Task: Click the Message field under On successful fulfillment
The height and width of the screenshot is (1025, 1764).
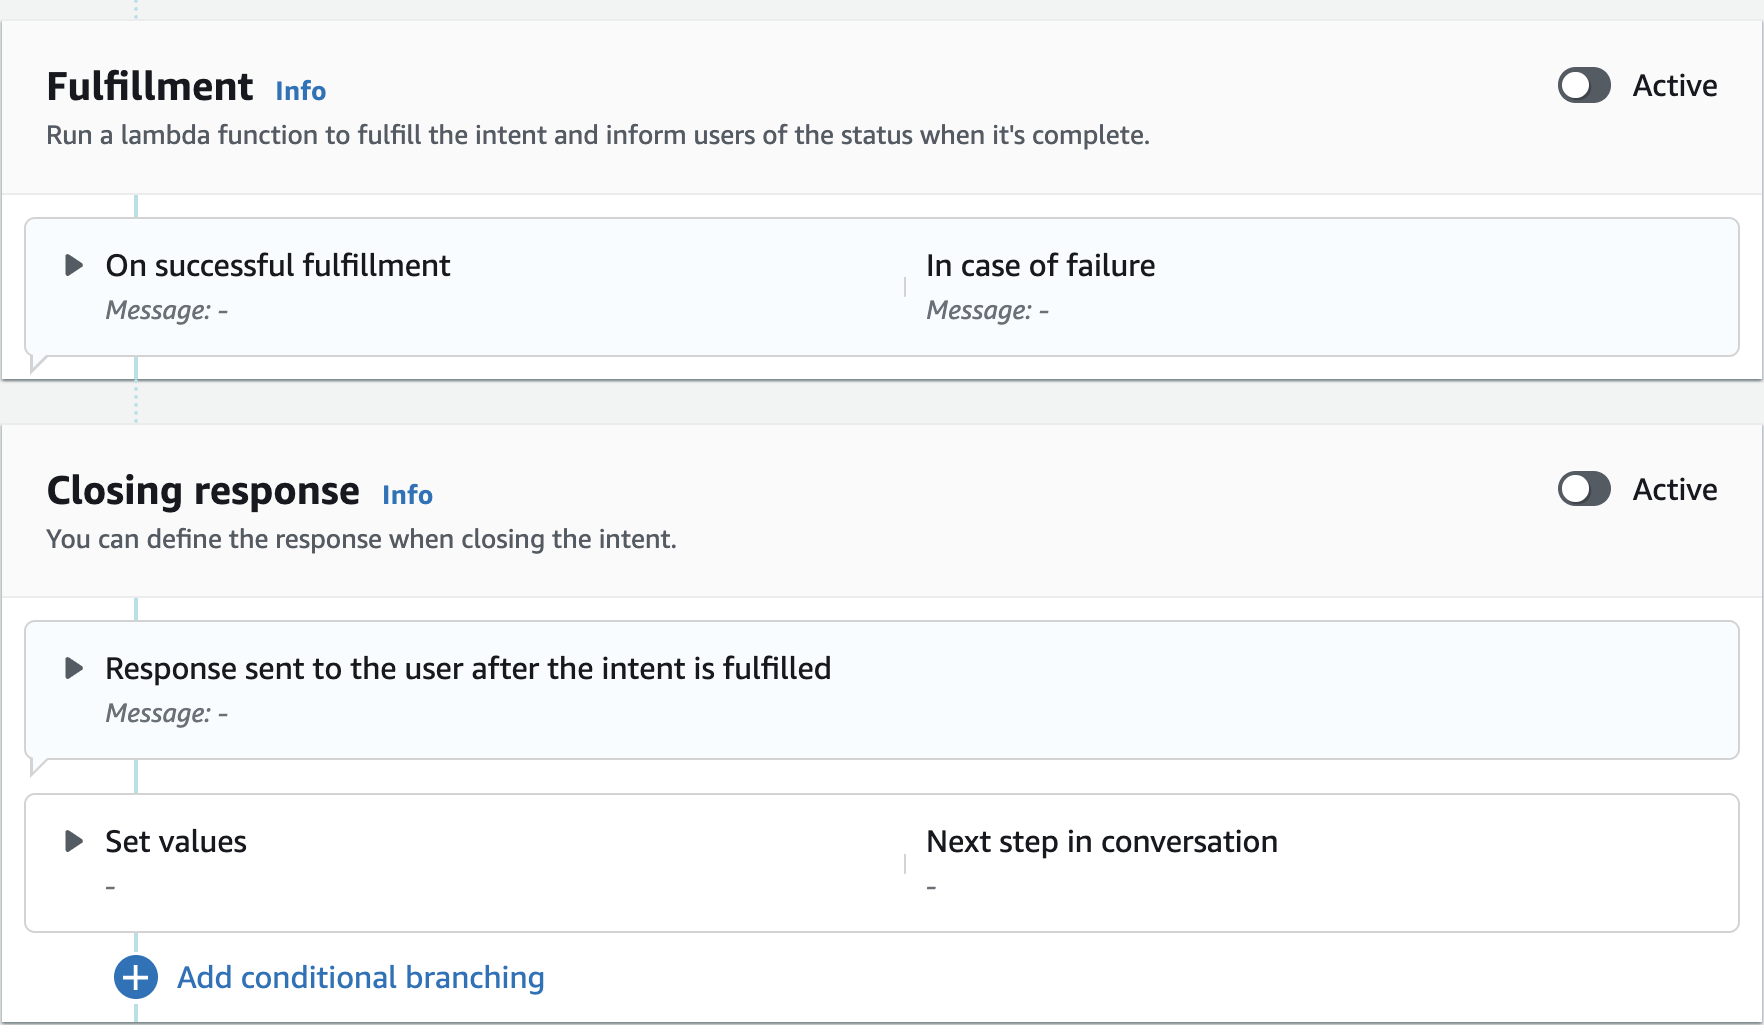Action: pos(166,310)
